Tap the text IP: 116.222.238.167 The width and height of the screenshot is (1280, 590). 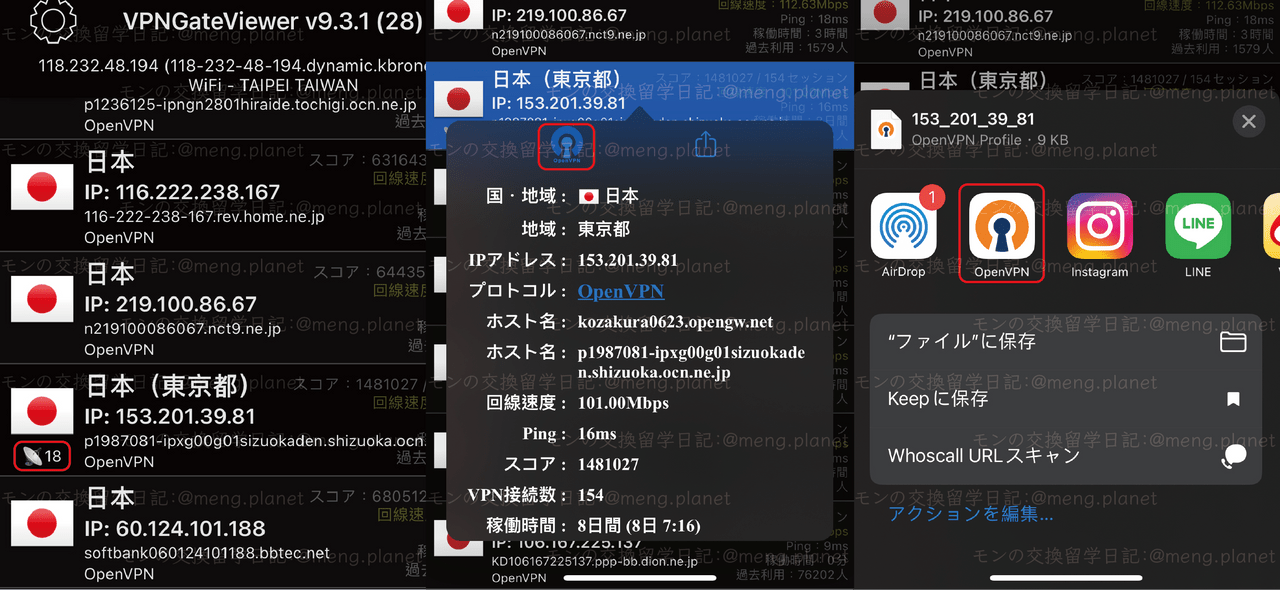[183, 192]
